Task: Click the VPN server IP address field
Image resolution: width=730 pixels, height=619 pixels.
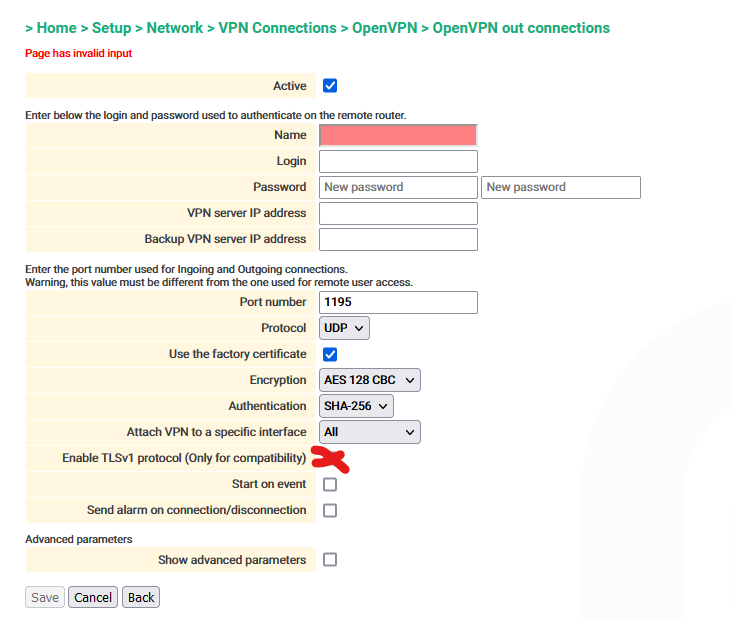Action: pos(398,213)
